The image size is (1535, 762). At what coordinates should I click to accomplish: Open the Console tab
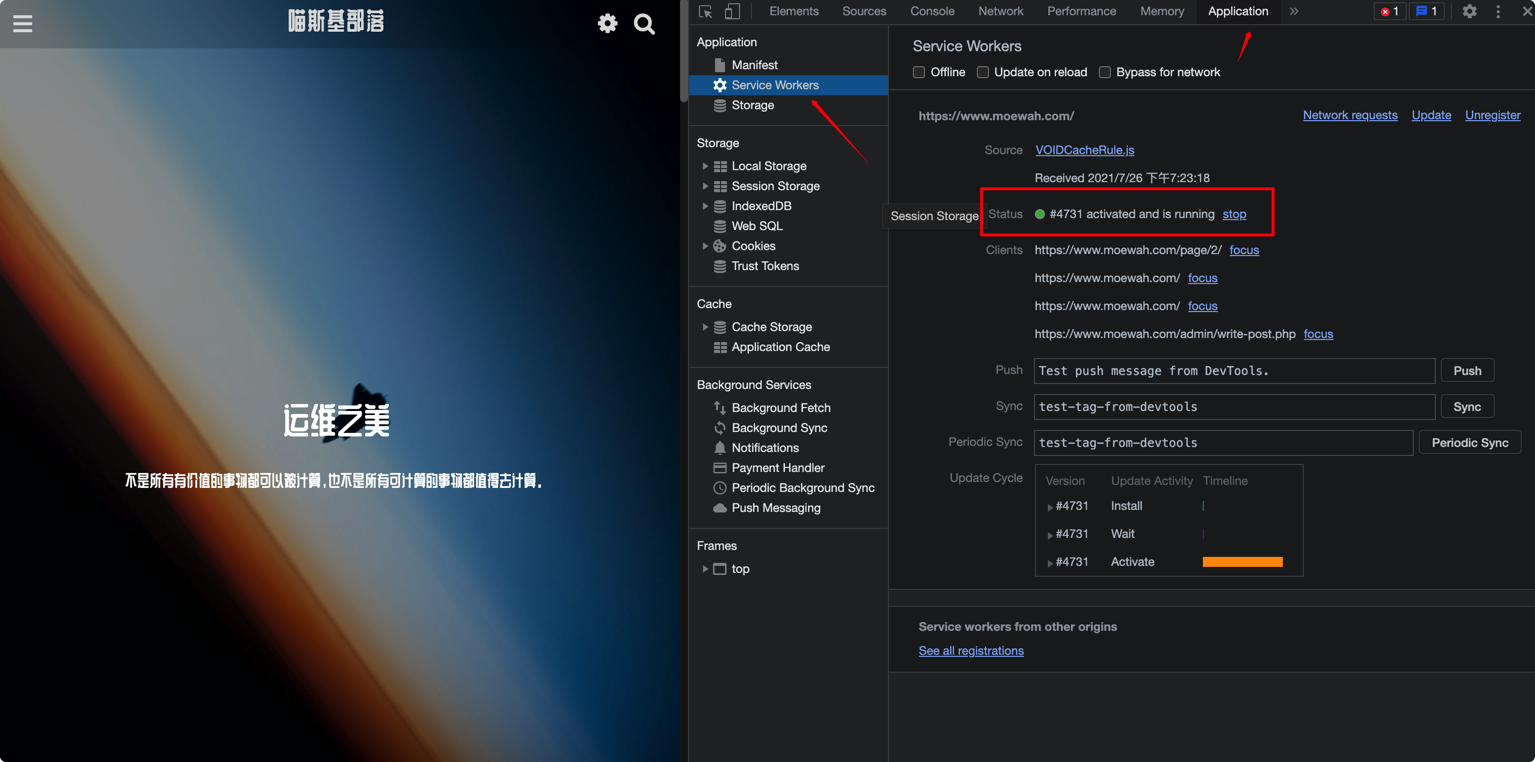[932, 12]
